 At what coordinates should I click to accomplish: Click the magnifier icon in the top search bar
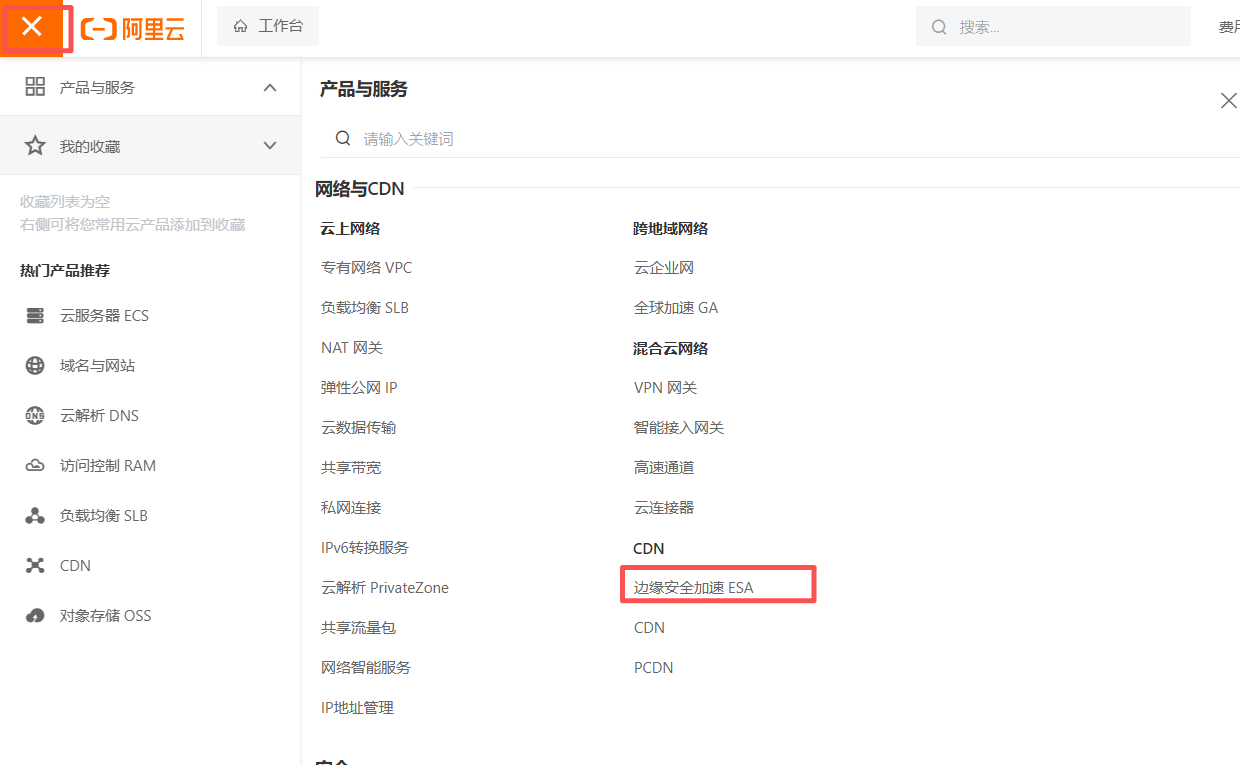939,27
